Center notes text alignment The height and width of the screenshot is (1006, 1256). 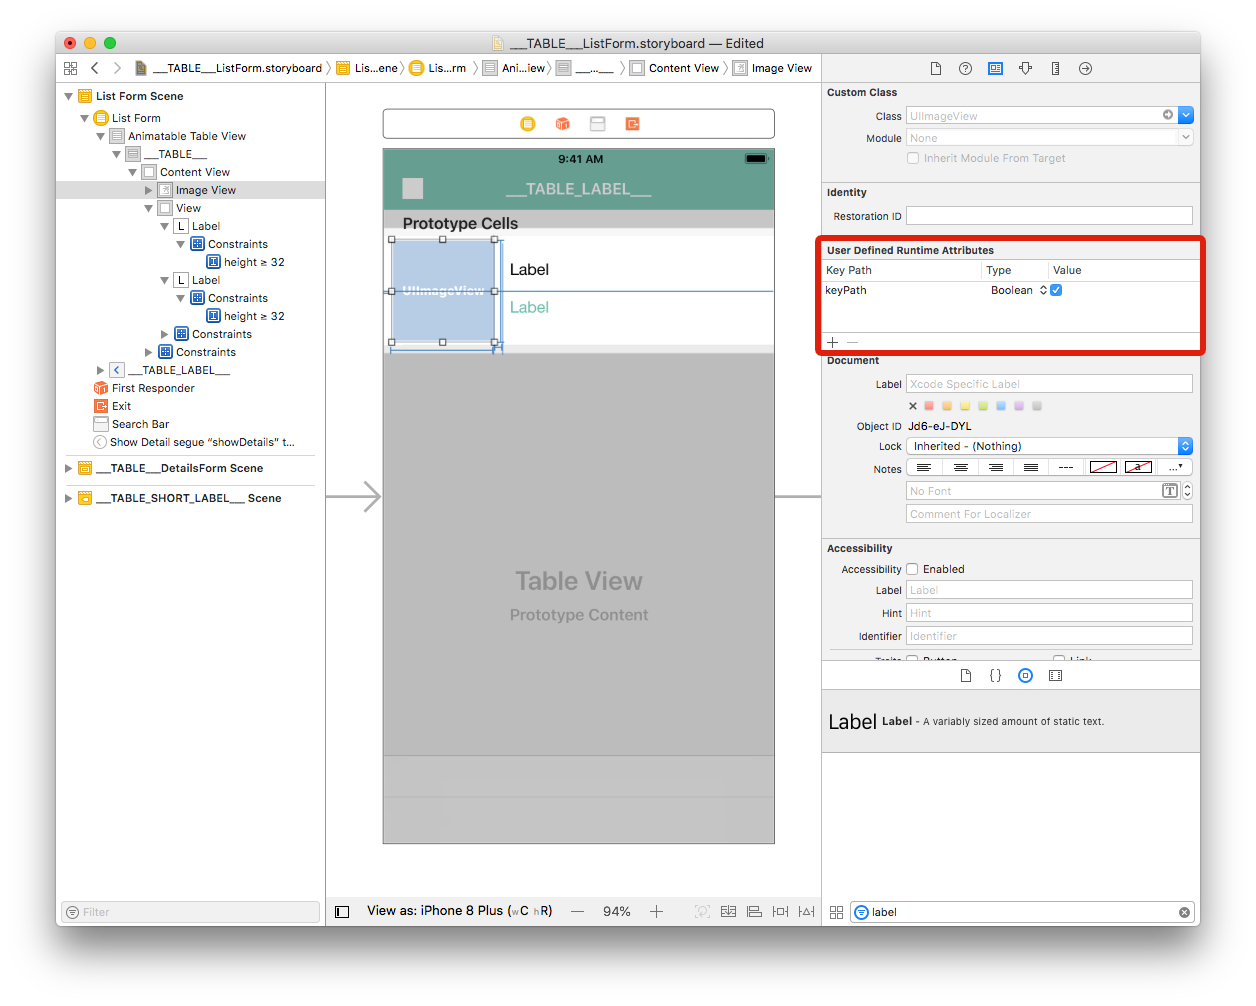pos(960,467)
